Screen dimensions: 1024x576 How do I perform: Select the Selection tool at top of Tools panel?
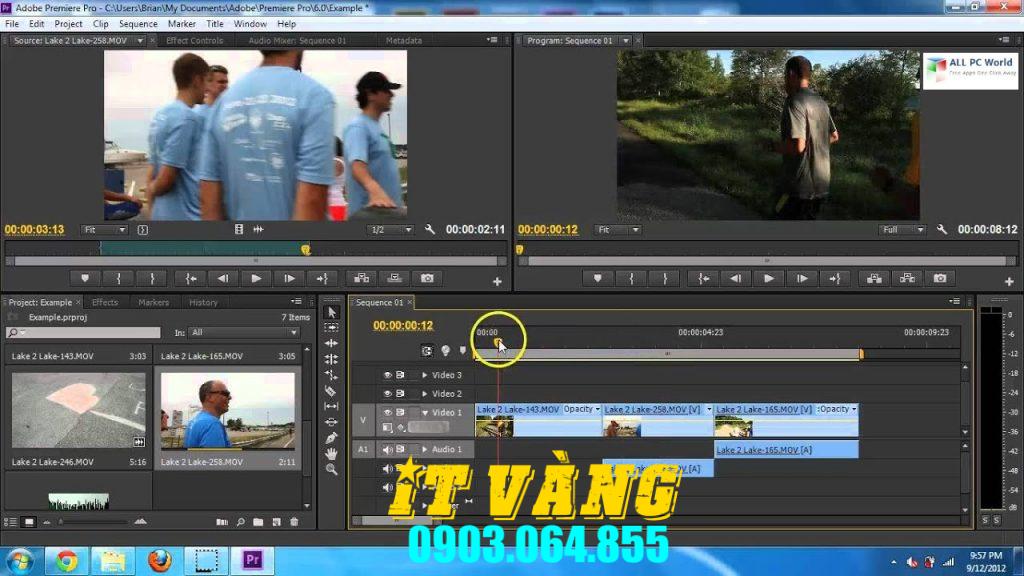point(333,312)
